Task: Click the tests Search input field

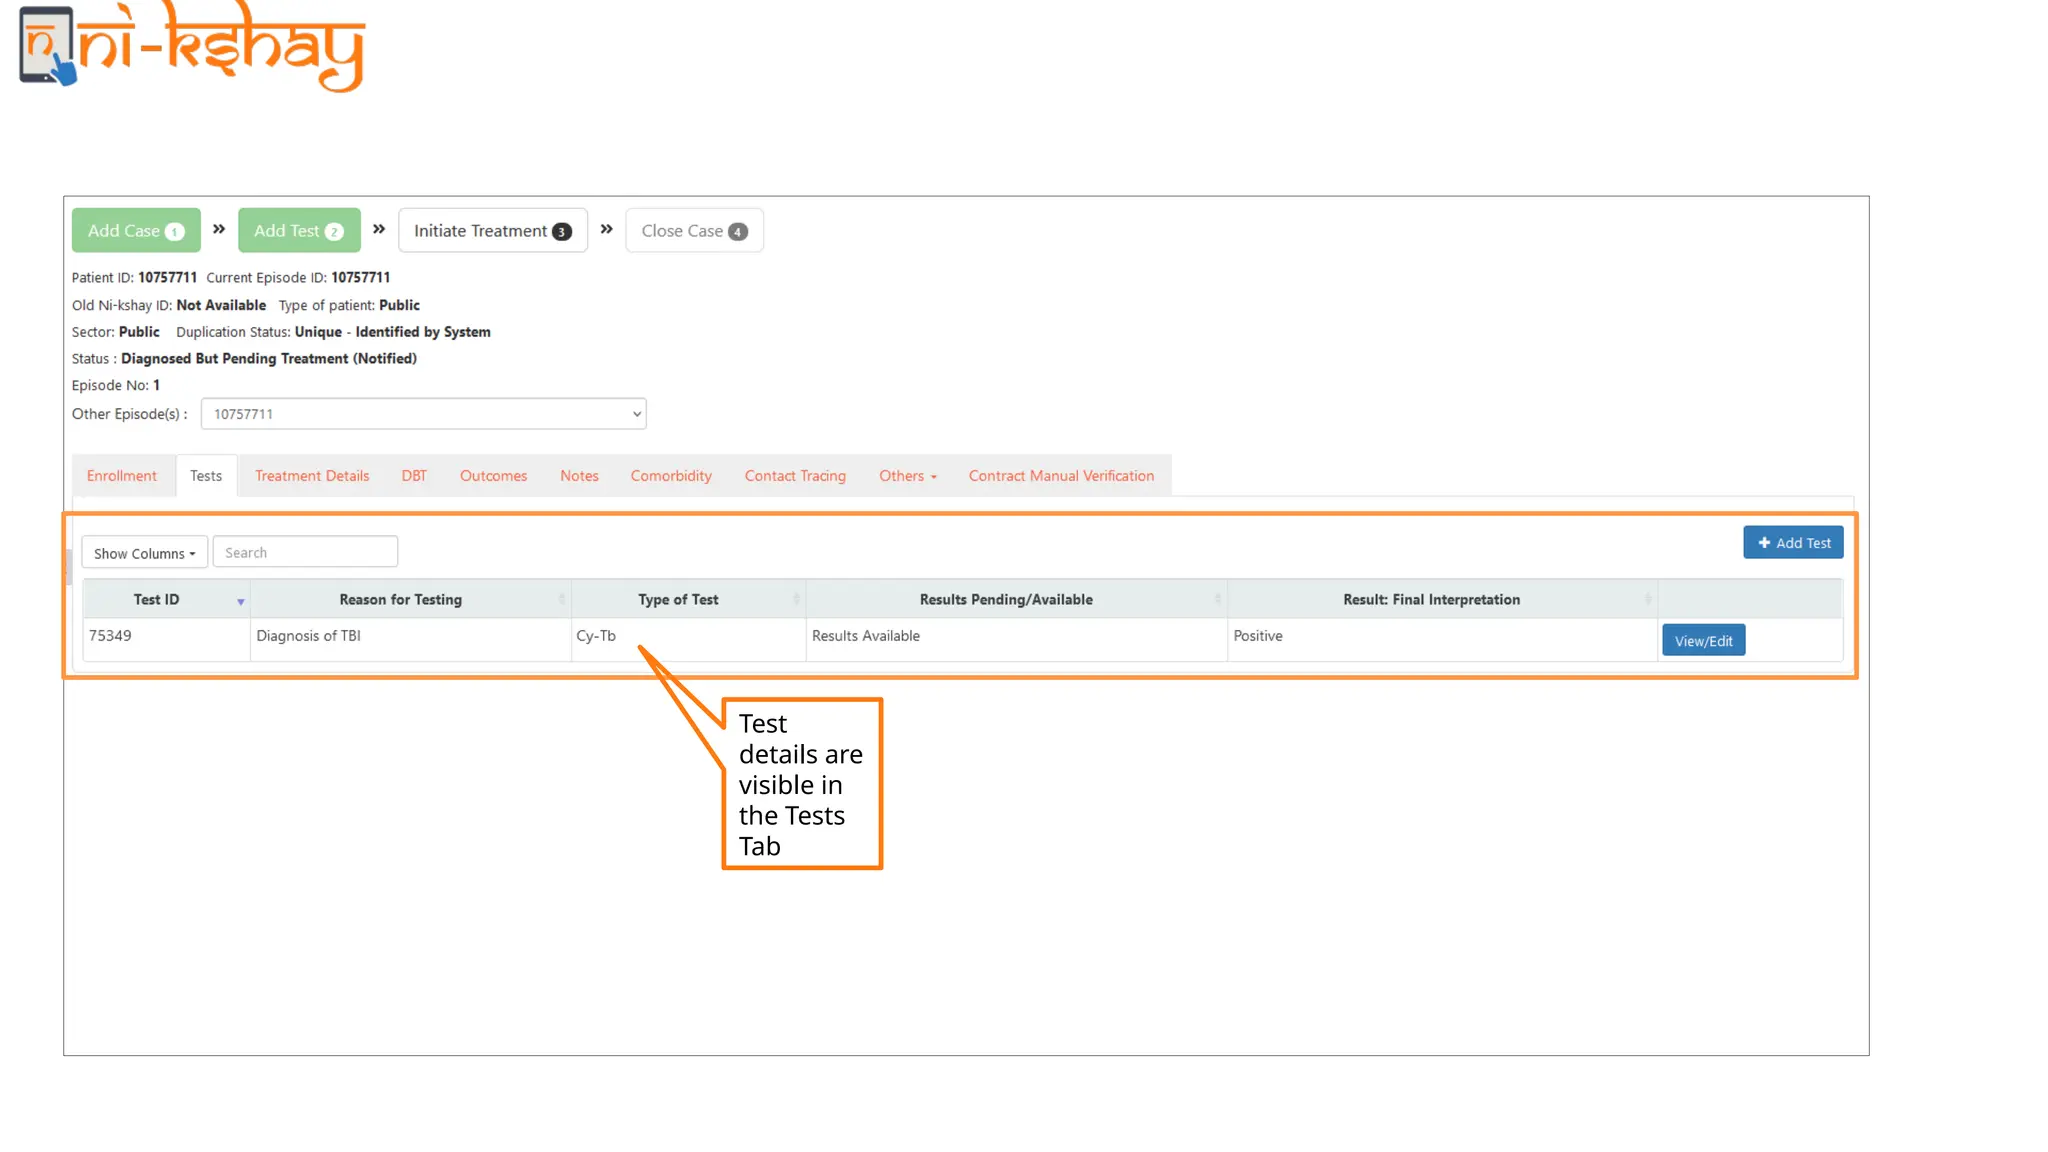Action: click(x=305, y=553)
